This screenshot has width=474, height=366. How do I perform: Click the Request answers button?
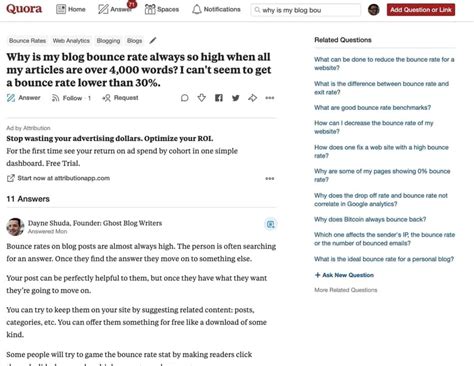point(120,98)
